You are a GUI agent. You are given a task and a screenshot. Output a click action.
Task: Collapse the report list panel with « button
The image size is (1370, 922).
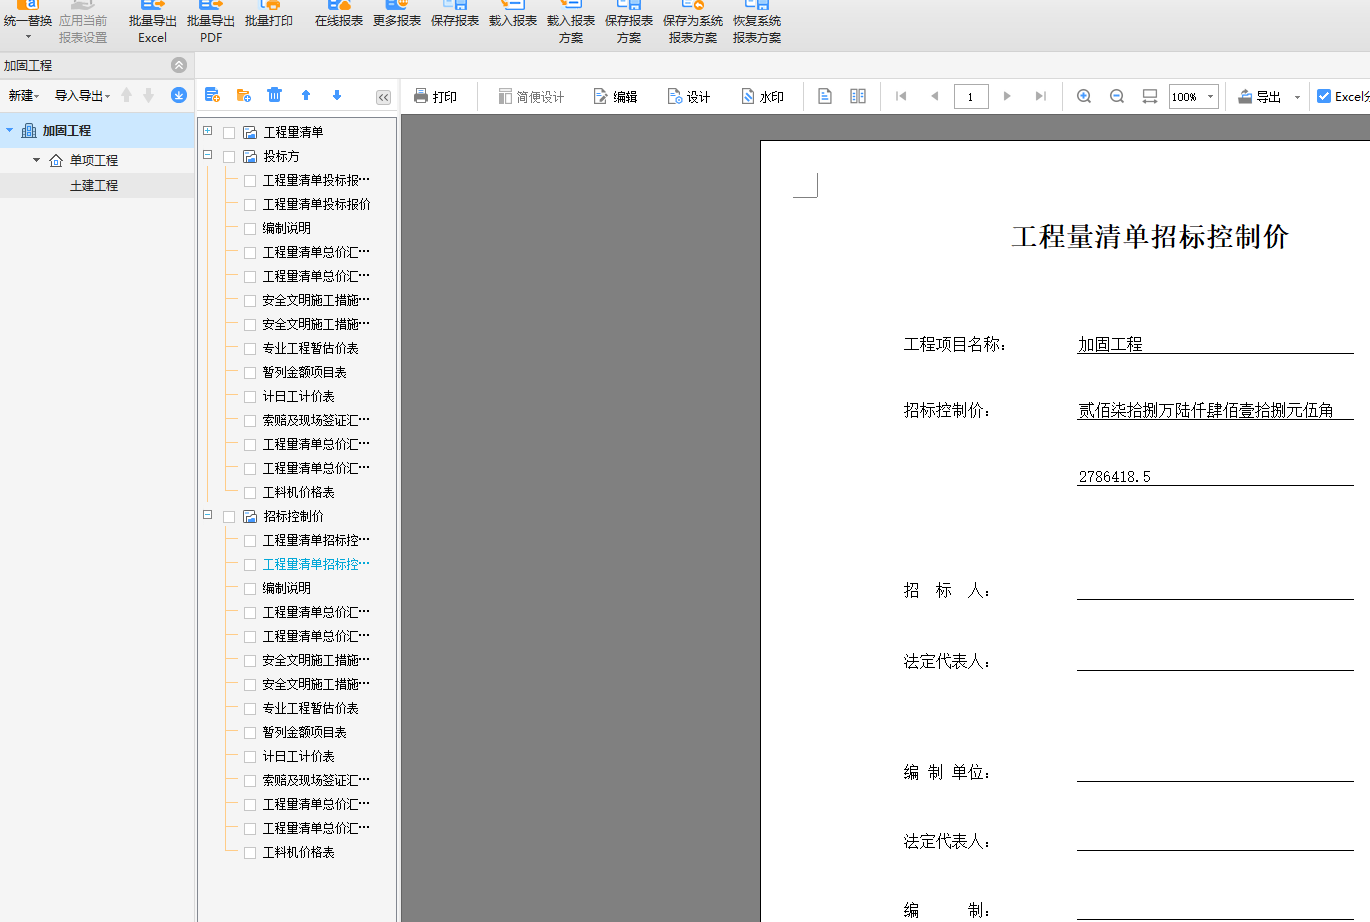383,97
